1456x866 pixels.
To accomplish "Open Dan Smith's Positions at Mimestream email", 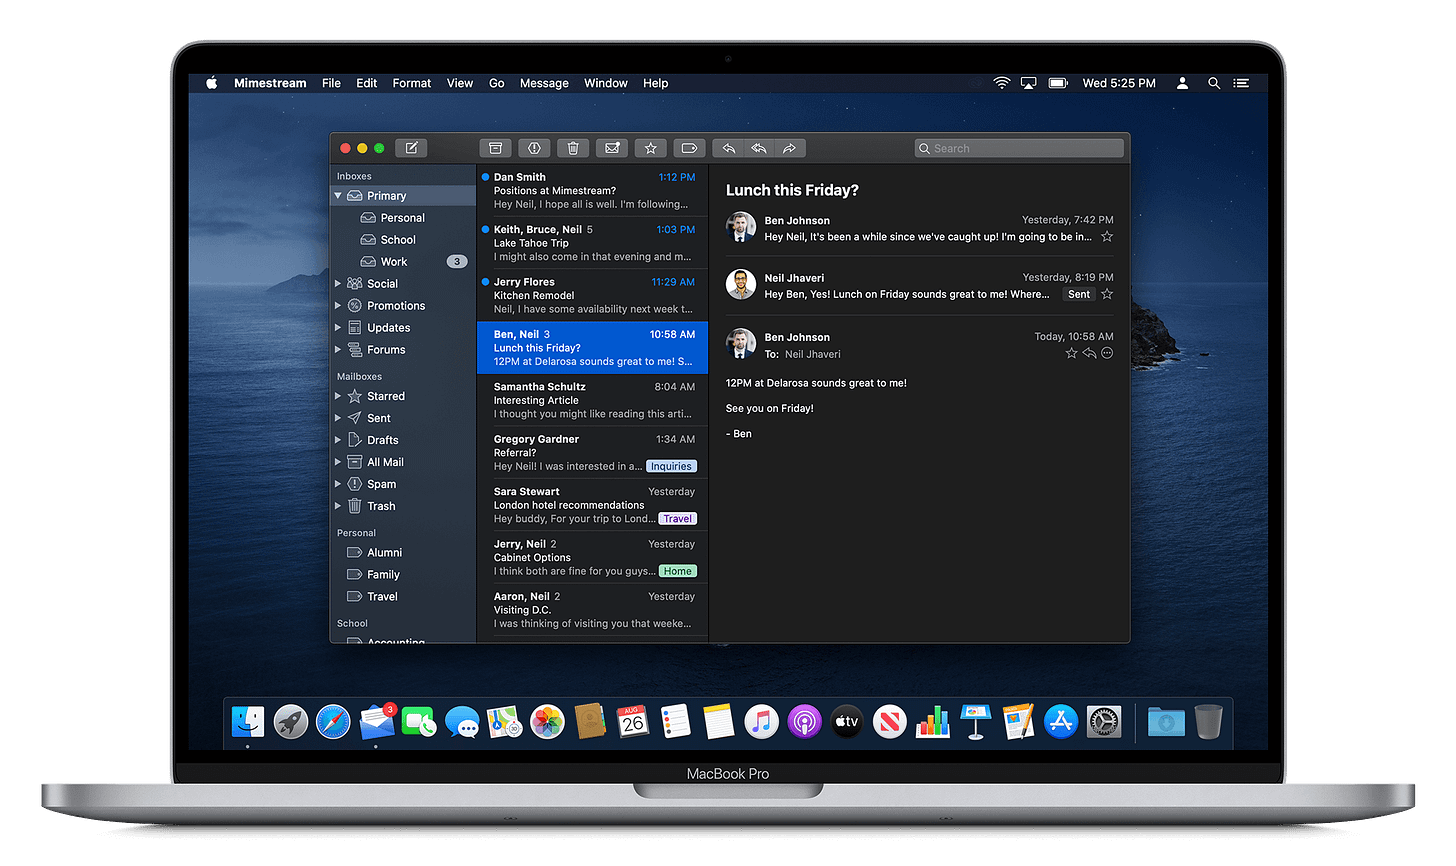I will pos(593,190).
